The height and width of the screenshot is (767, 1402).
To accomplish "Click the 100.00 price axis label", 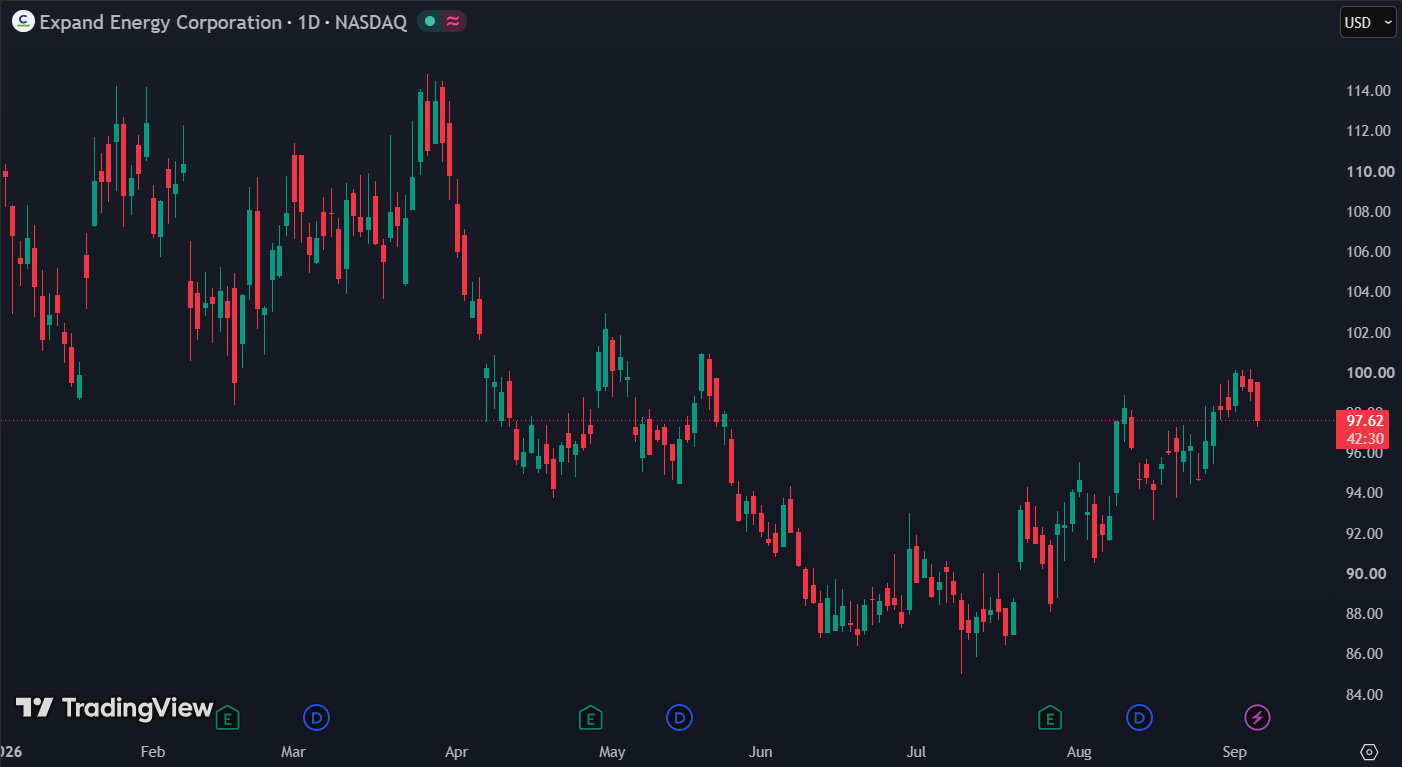I will 1369,372.
